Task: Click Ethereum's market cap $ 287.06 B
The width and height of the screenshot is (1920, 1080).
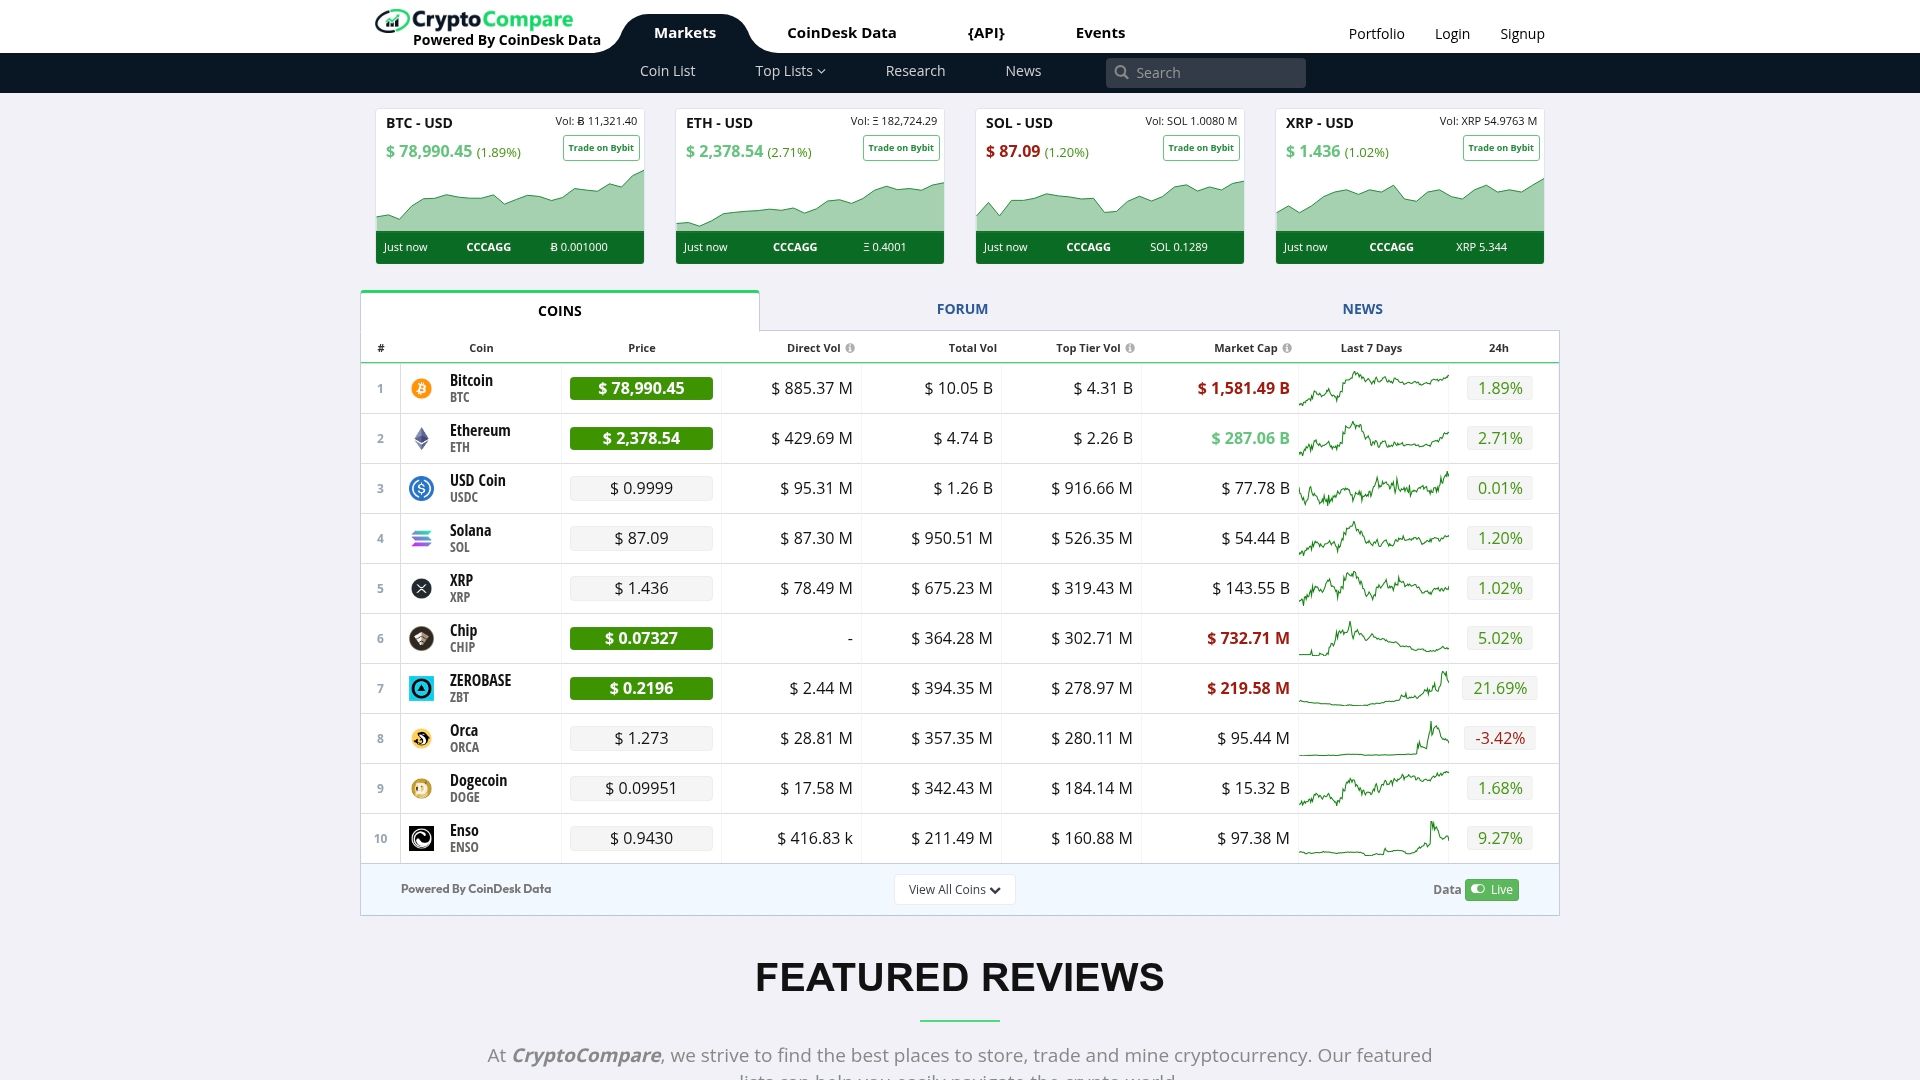Action: [x=1250, y=439]
